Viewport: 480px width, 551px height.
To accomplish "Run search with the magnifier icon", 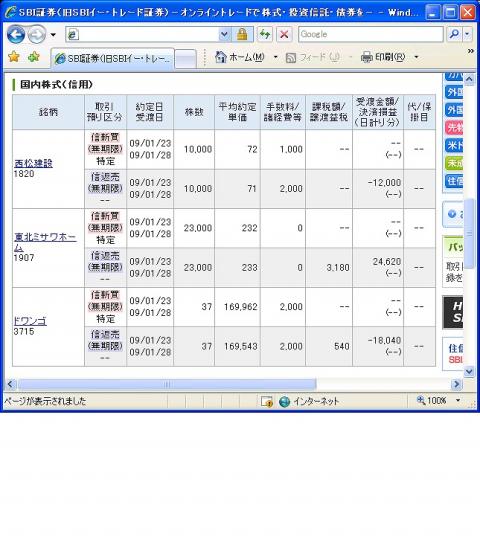I will 454,34.
